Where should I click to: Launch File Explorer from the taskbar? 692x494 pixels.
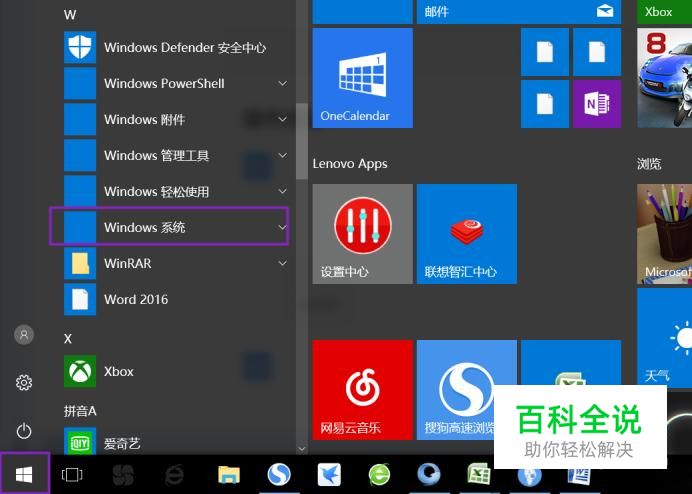point(229,475)
